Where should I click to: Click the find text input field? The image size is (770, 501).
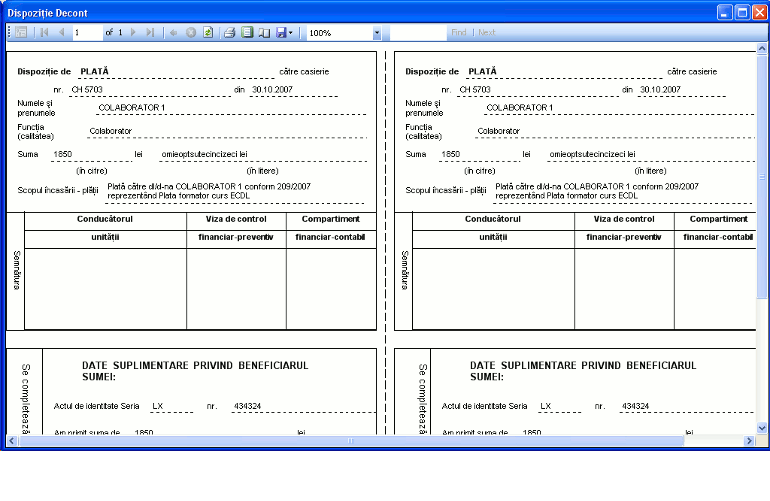click(x=418, y=32)
